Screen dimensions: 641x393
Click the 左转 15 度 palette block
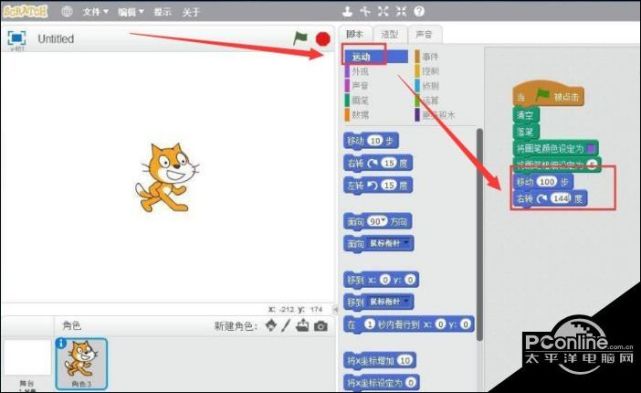point(378,186)
